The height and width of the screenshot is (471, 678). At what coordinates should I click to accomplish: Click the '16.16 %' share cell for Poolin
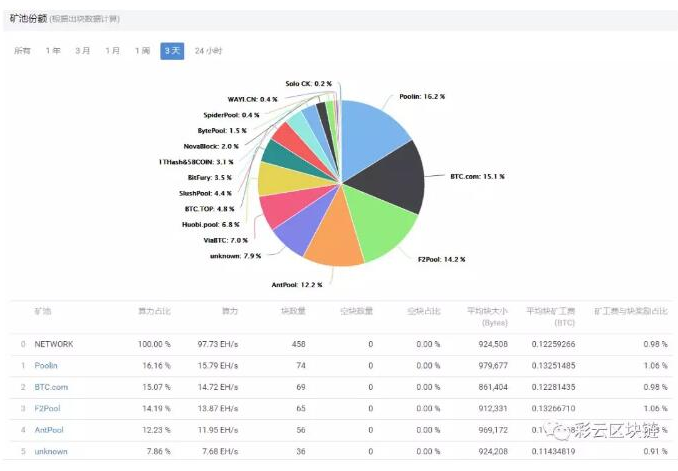pyautogui.click(x=157, y=365)
